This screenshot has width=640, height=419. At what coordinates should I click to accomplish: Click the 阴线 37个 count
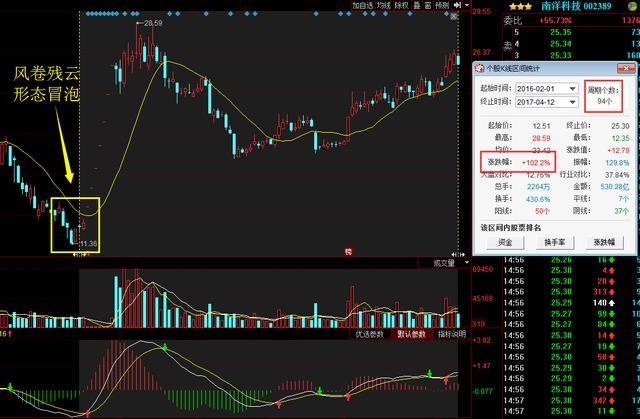[622, 211]
